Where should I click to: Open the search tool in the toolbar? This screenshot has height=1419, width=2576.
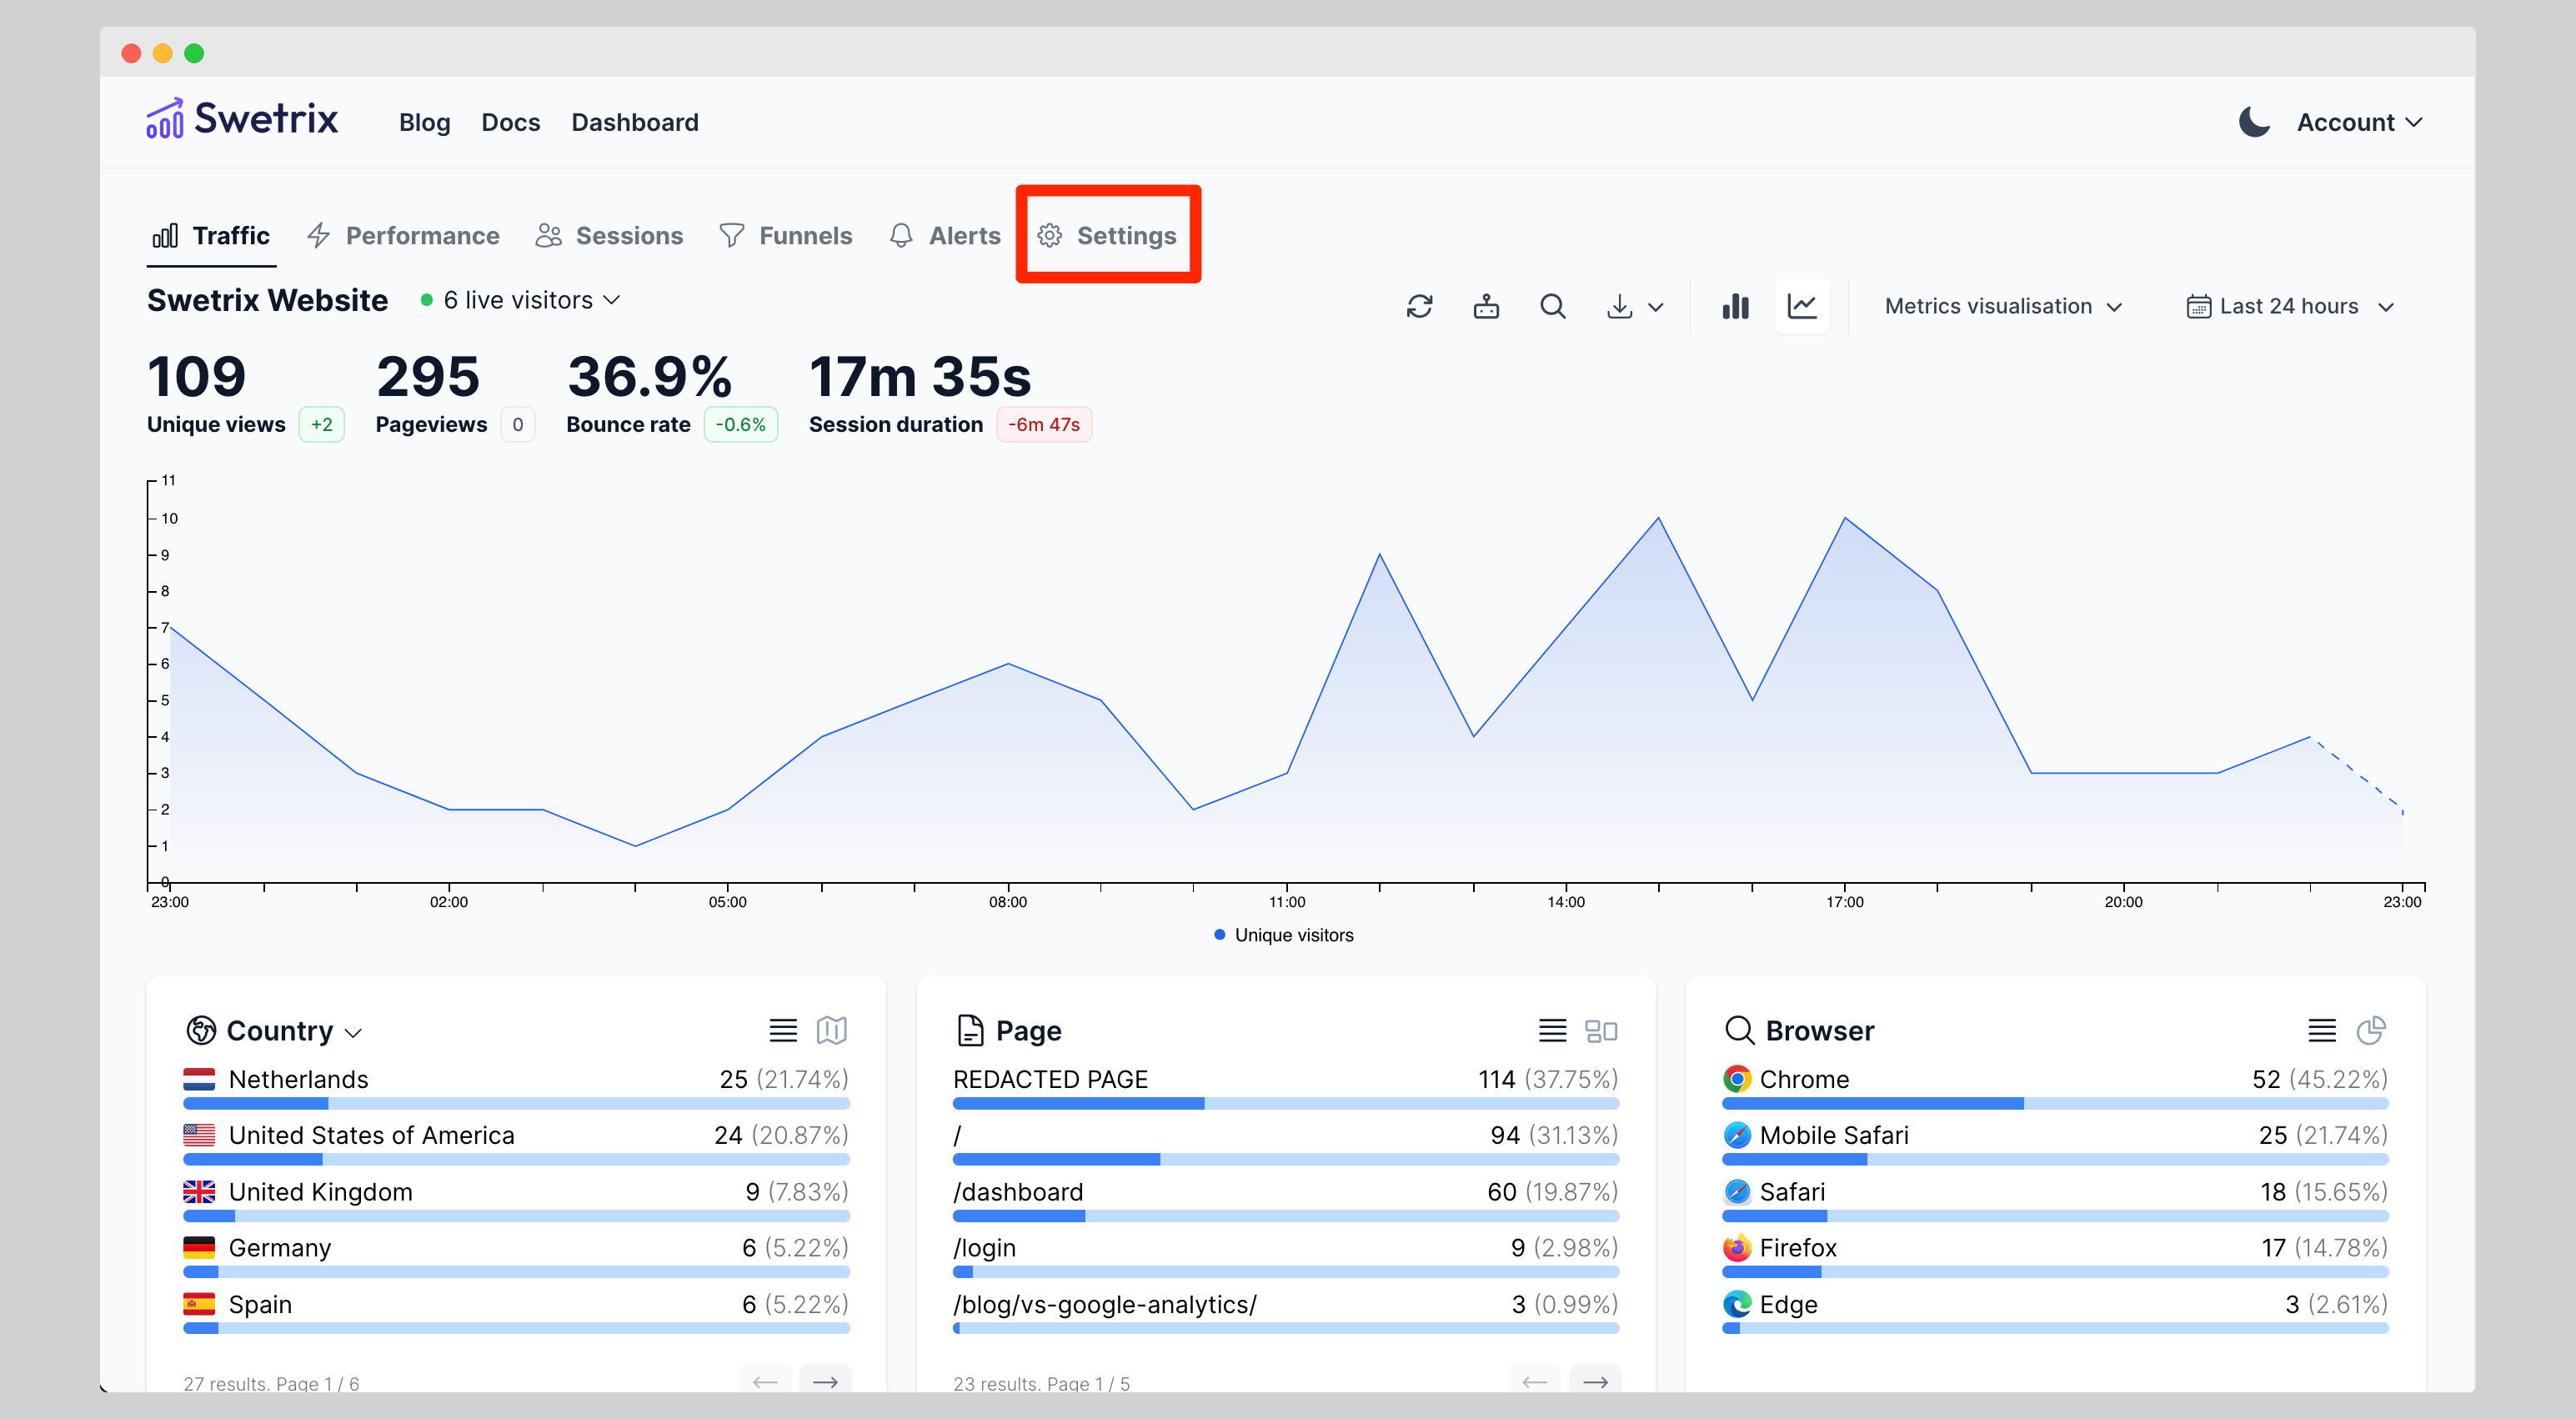pos(1552,306)
